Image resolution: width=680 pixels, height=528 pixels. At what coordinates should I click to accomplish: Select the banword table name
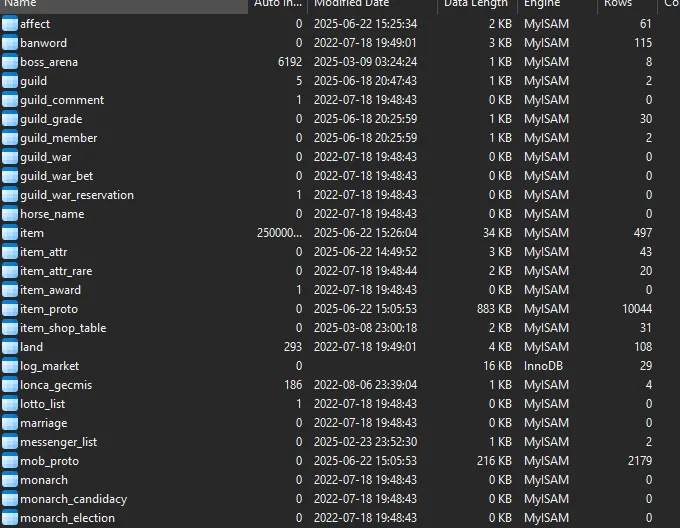click(43, 43)
